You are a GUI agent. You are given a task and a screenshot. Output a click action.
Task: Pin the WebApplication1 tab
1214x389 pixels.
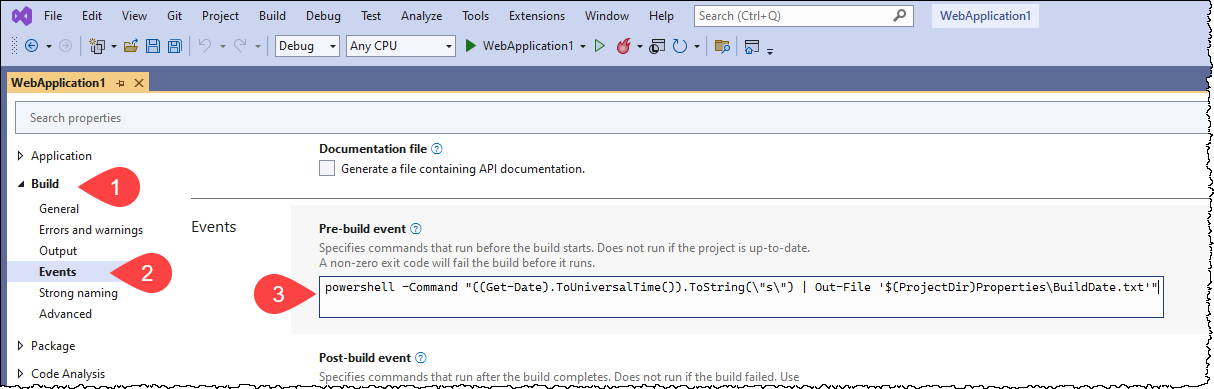tap(120, 82)
